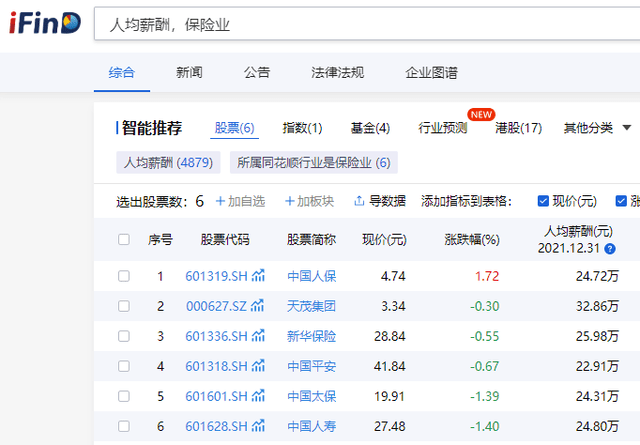Open the 新华保险 stock name link
This screenshot has width=640, height=445.
click(x=311, y=336)
